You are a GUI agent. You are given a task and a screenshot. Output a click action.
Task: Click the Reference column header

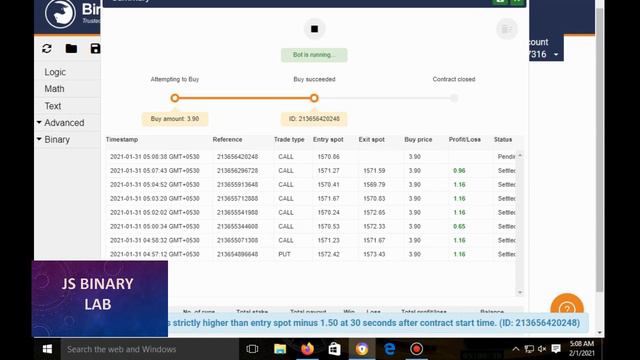tap(227, 140)
